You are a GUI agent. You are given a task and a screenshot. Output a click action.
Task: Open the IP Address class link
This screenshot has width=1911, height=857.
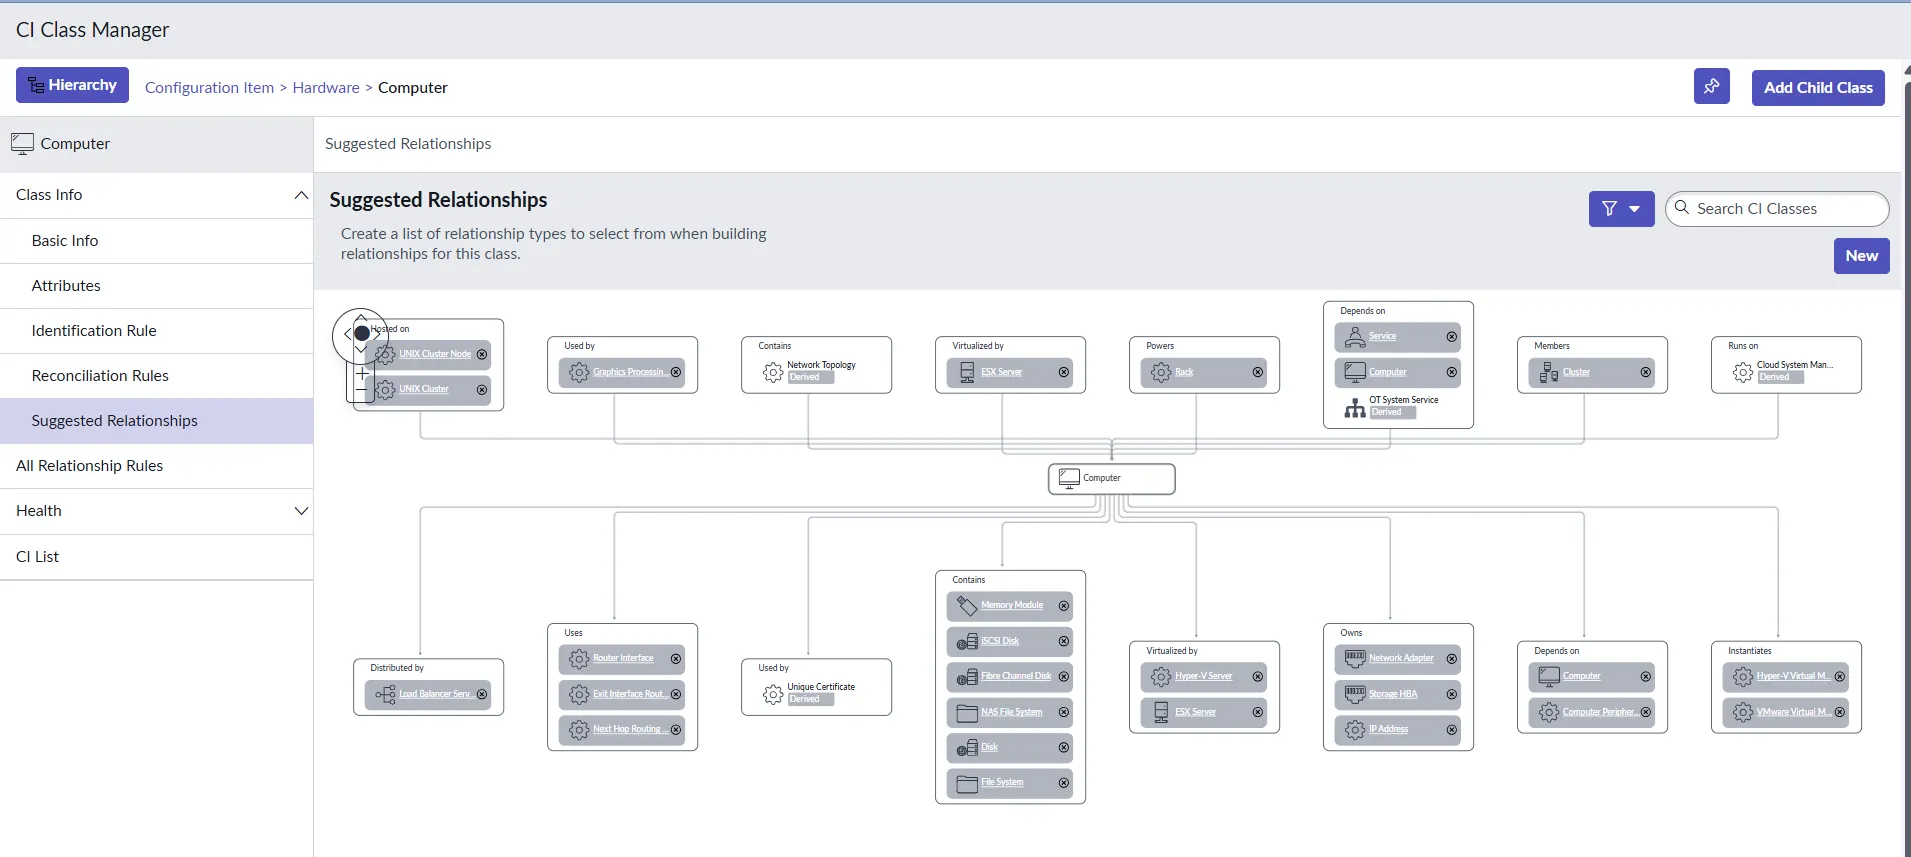coord(1388,730)
